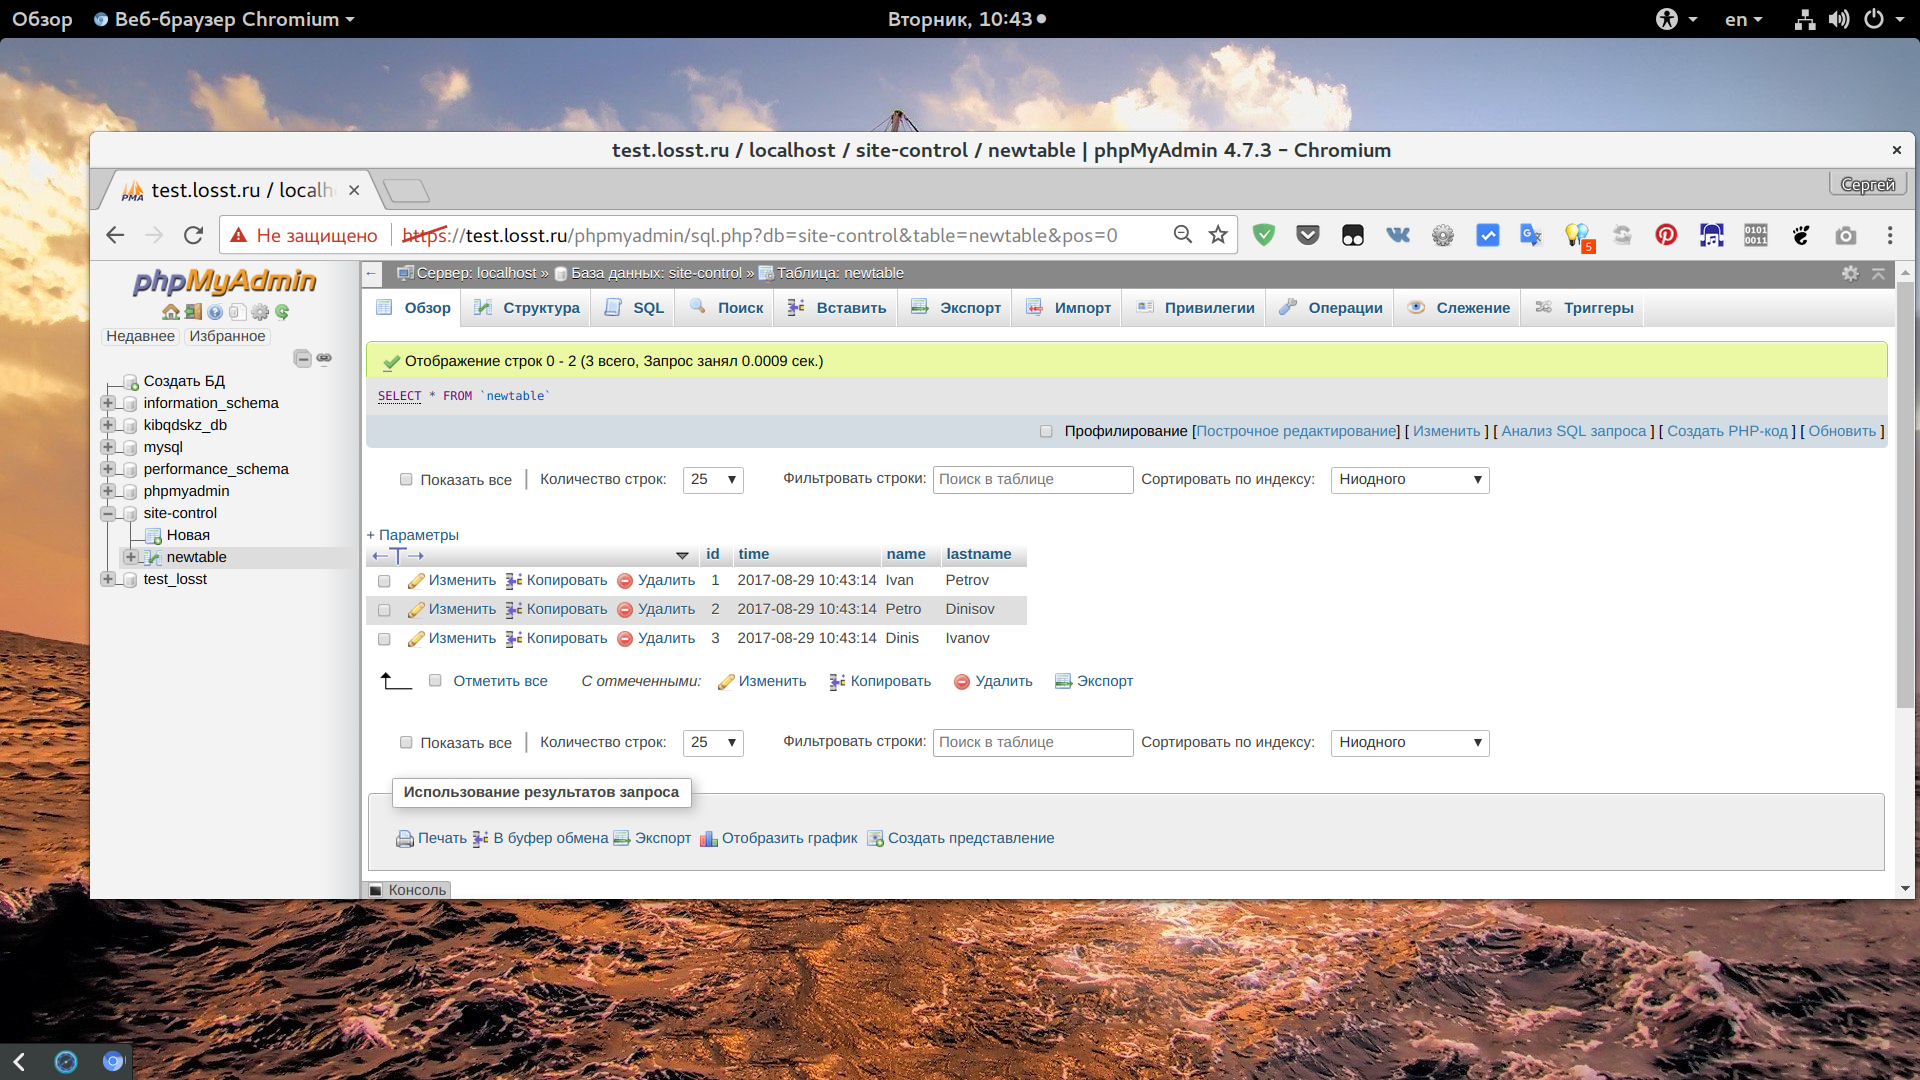
Task: Select row checkbox for Dinis Ivanov
Action: point(384,639)
